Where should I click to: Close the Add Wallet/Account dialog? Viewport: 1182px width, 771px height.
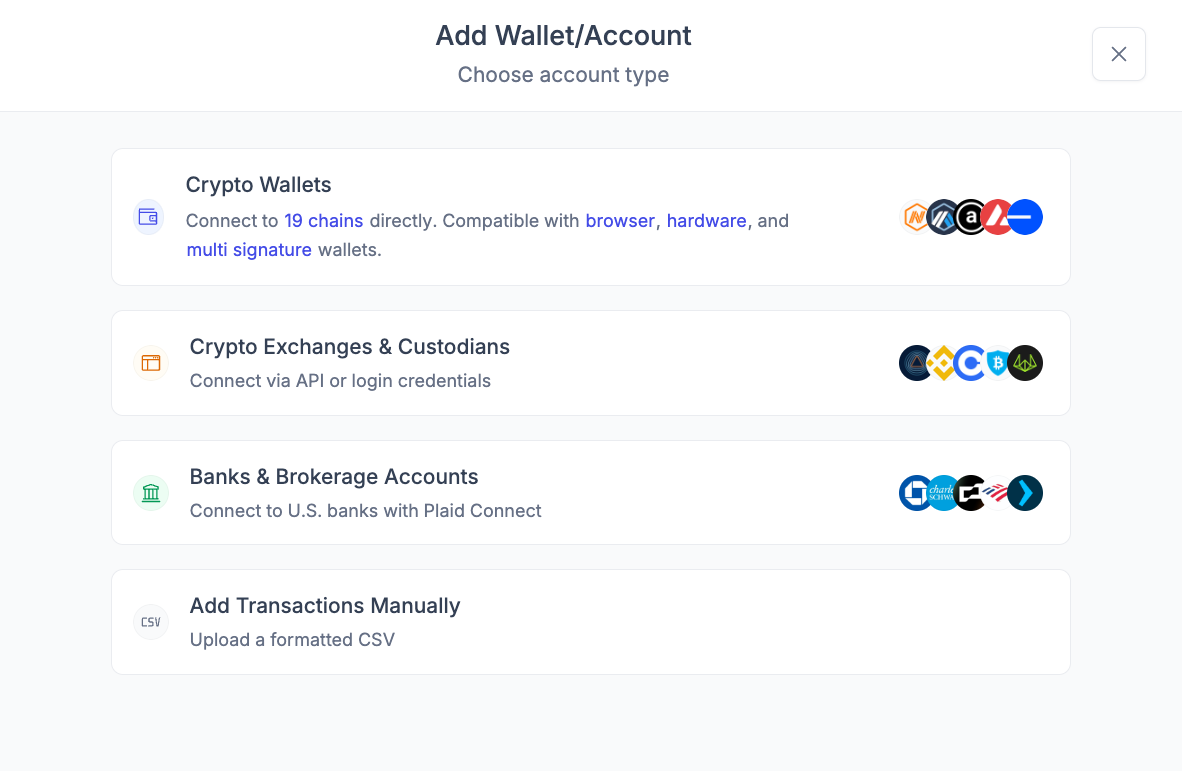(x=1118, y=54)
